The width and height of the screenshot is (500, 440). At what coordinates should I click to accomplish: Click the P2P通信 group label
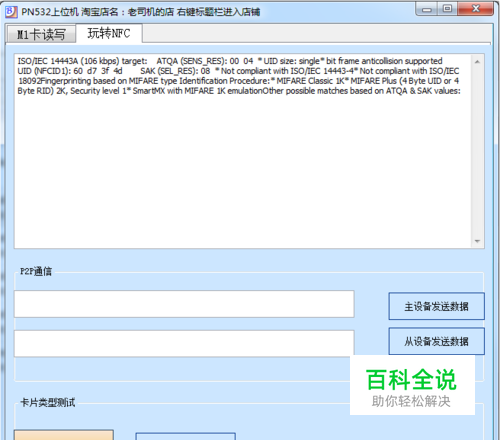click(36, 271)
